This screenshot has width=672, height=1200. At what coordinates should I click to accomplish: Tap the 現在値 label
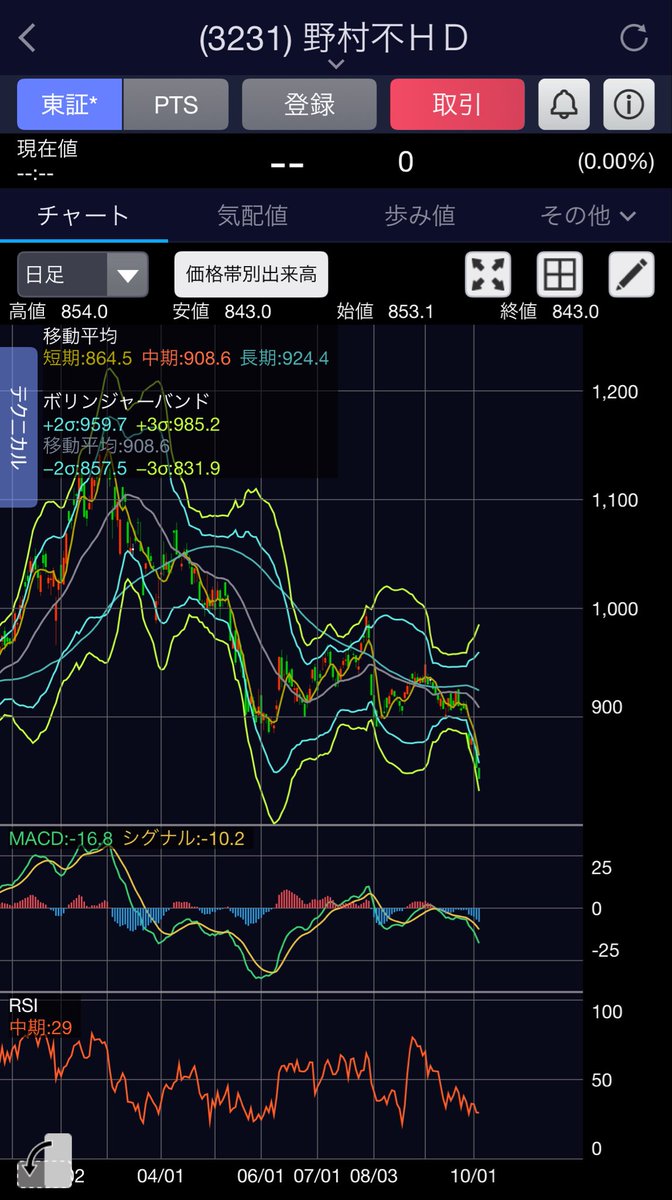[47, 149]
